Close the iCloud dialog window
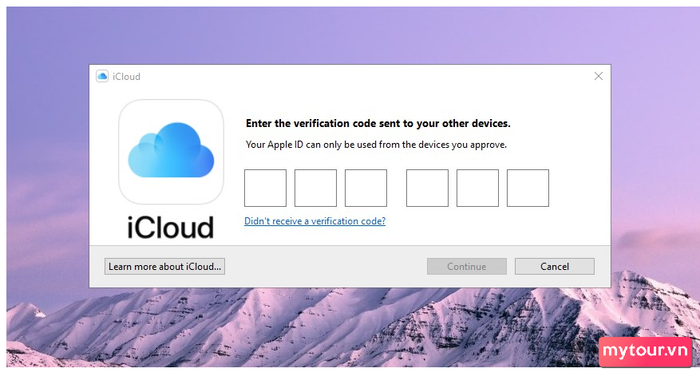The height and width of the screenshot is (377, 700). click(598, 76)
